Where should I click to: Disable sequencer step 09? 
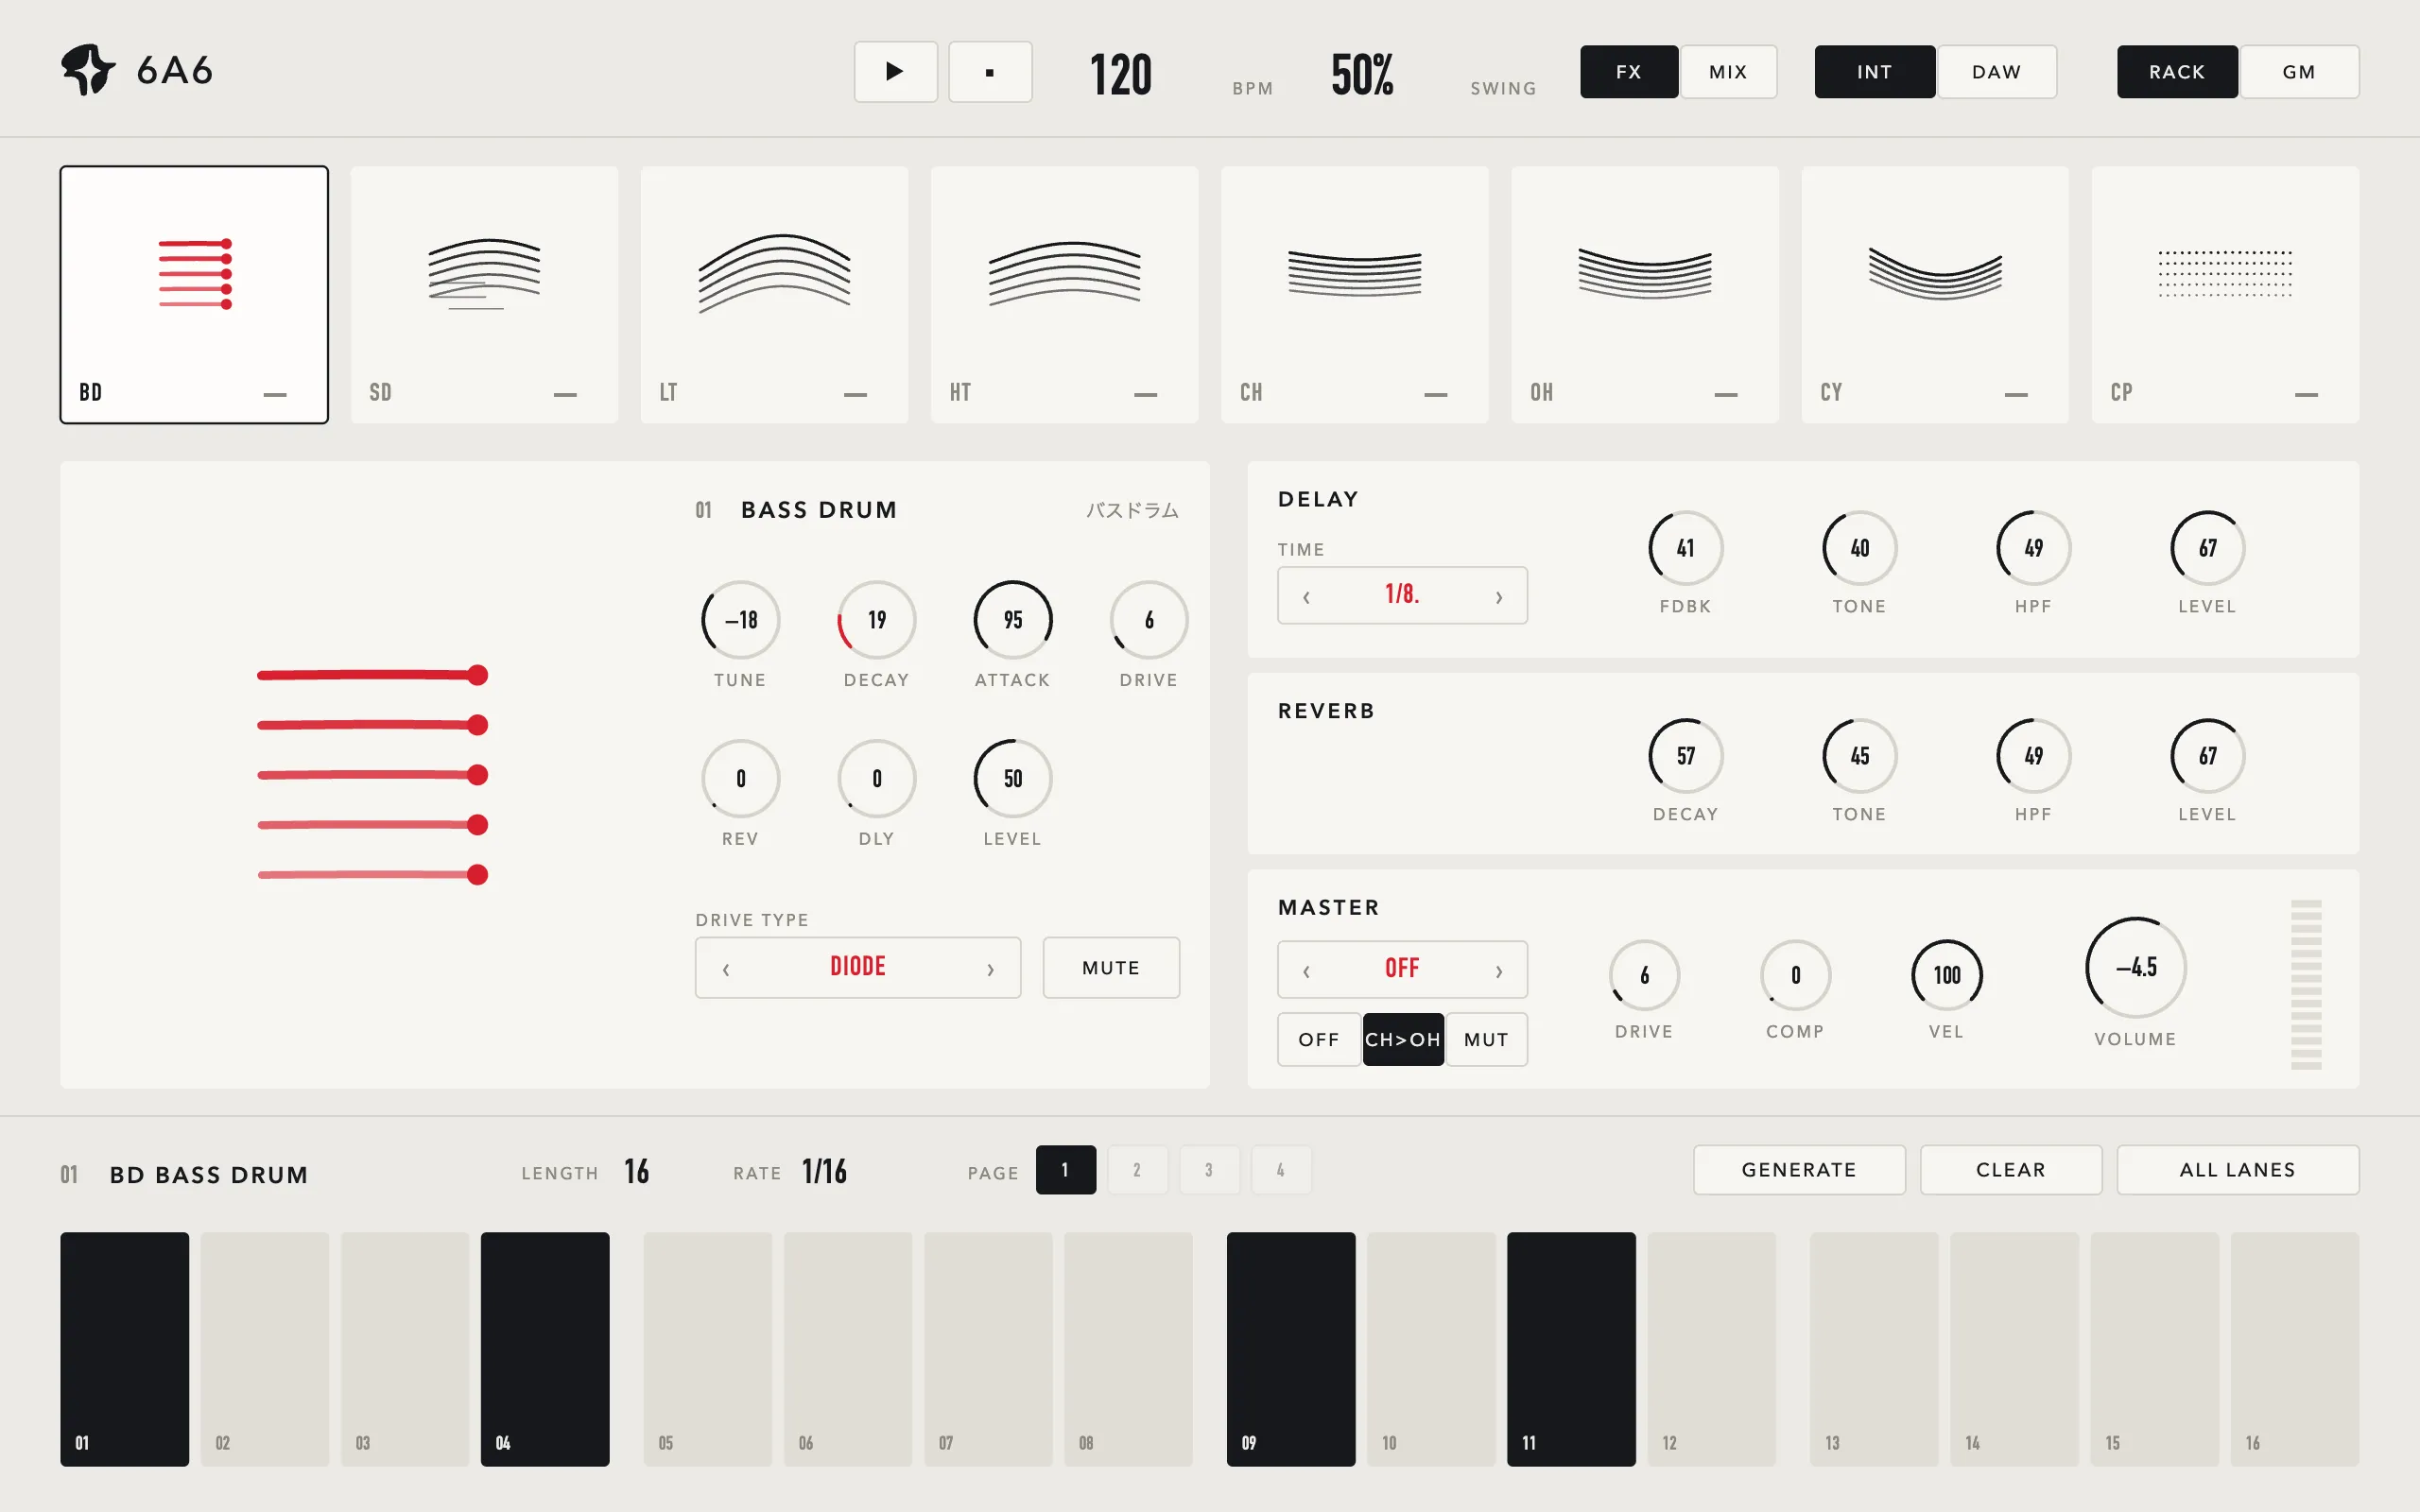1291,1349
